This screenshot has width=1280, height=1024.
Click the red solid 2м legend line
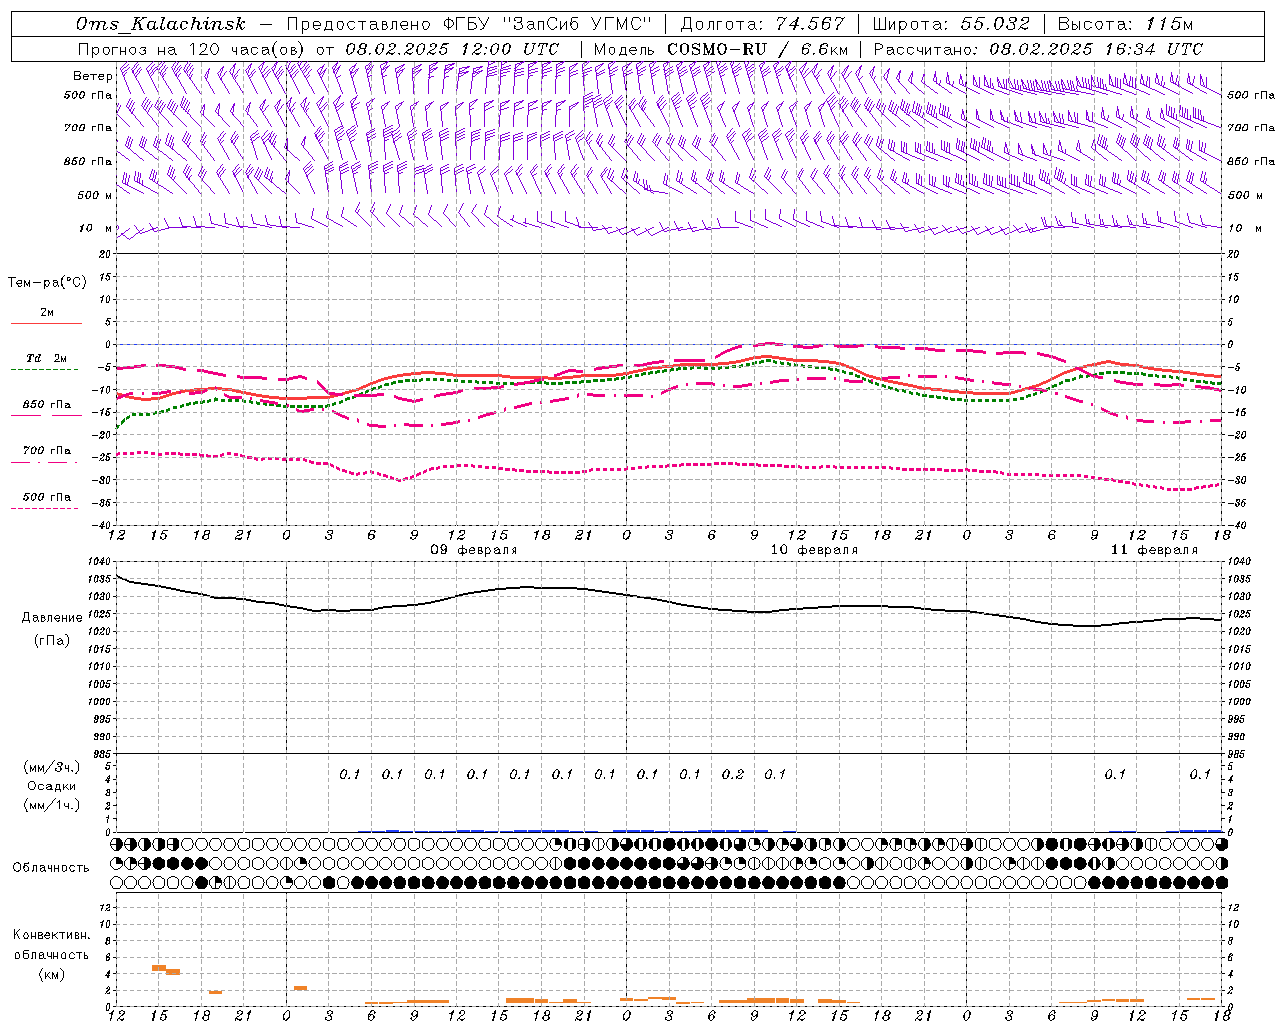tap(46, 324)
